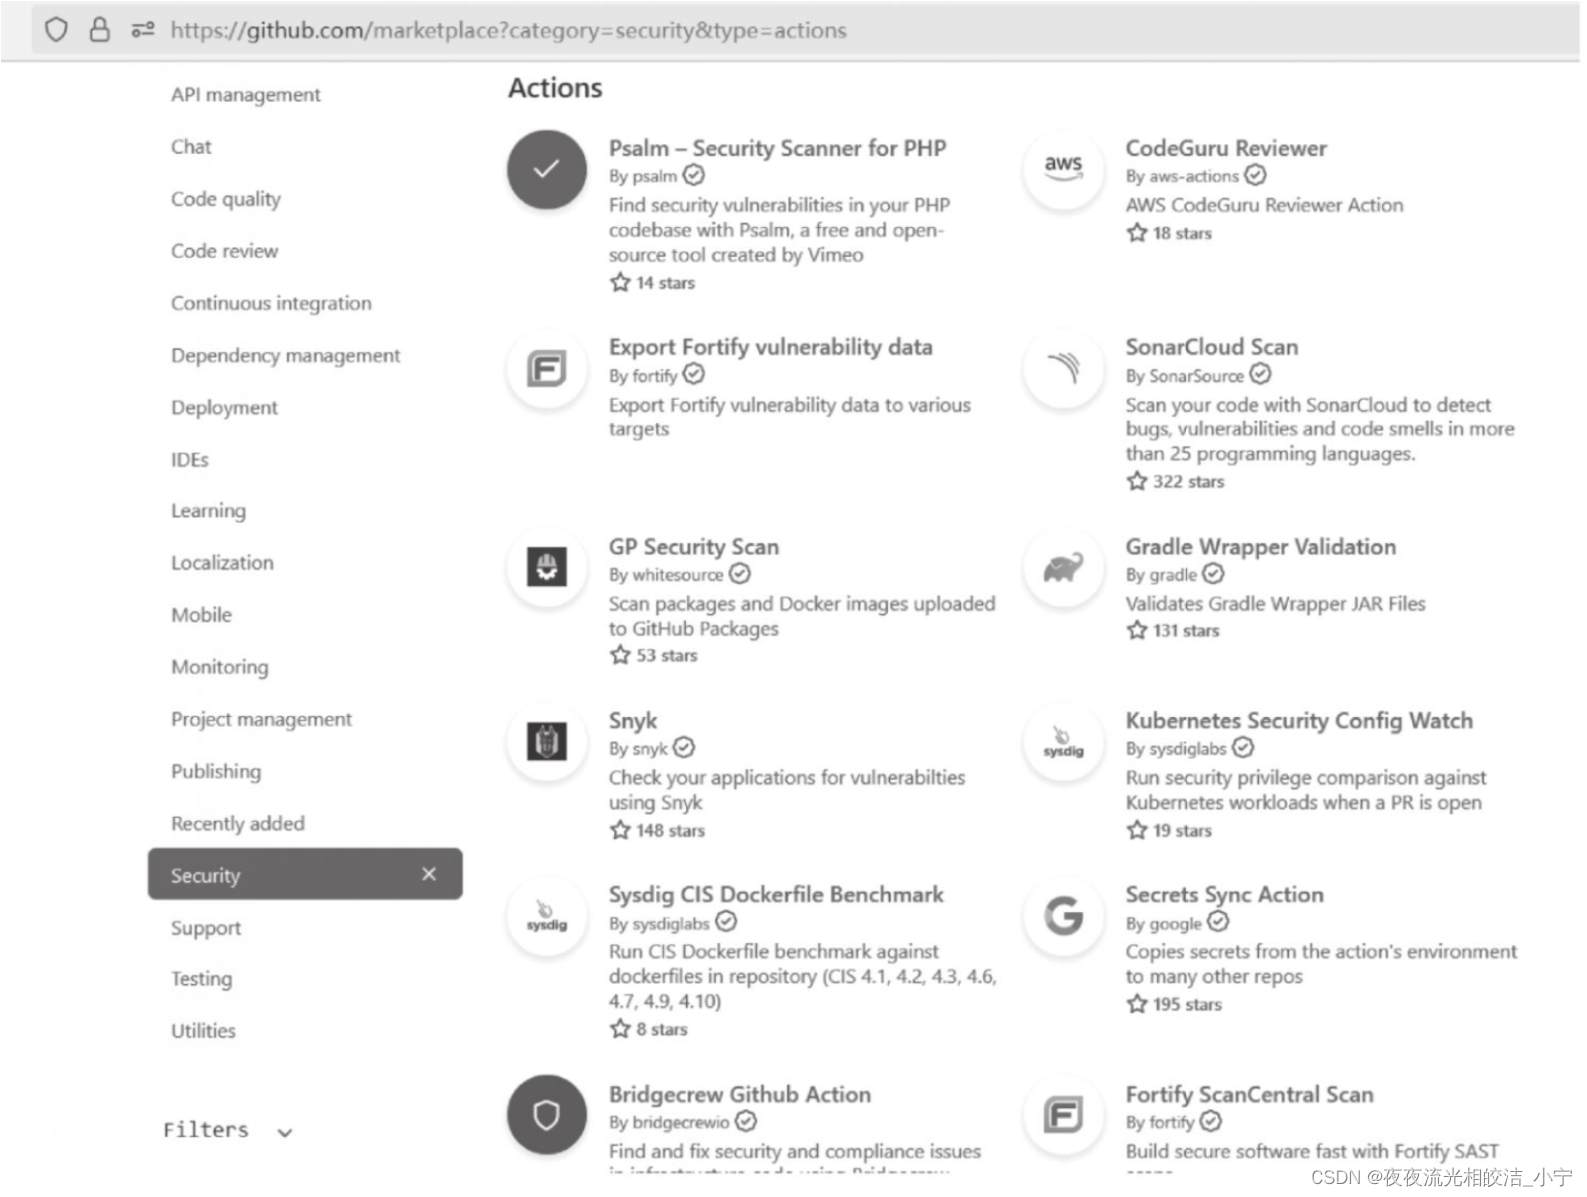1587x1197 pixels.
Task: Open the Localization category
Action: click(x=222, y=563)
